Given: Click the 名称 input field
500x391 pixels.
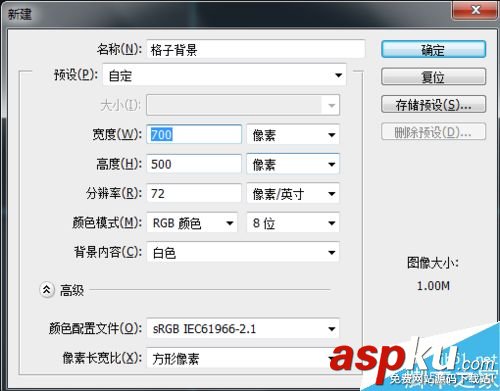Looking at the screenshot, I should pyautogui.click(x=255, y=49).
